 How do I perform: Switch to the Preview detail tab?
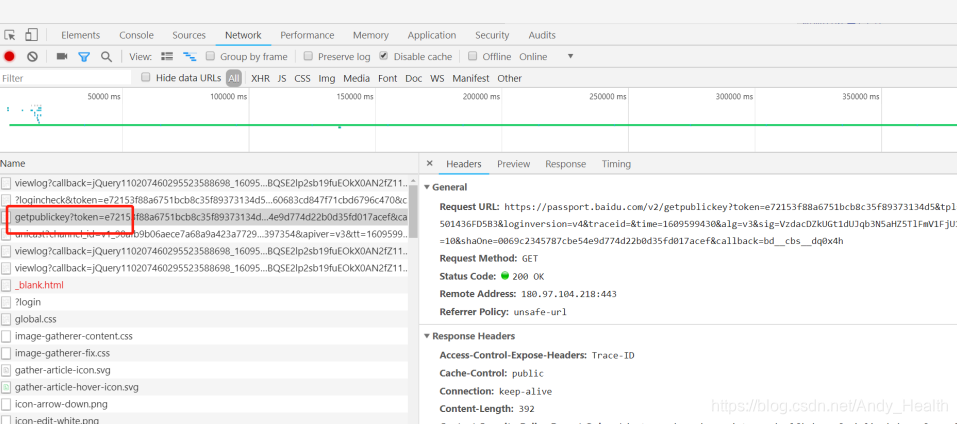click(x=513, y=164)
